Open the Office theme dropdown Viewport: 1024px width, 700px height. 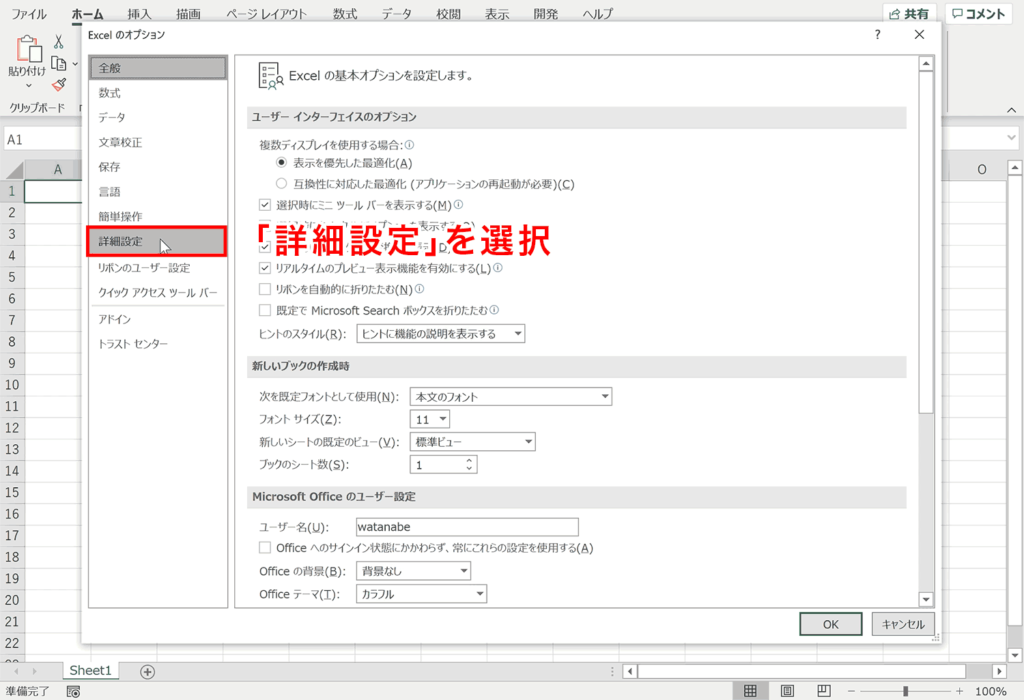(x=421, y=594)
